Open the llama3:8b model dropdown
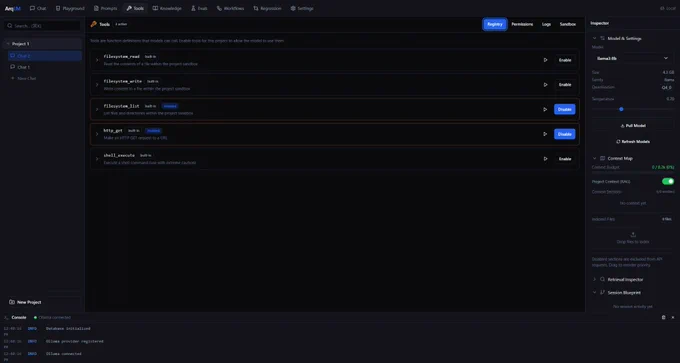Image resolution: width=680 pixels, height=363 pixels. pos(633,58)
